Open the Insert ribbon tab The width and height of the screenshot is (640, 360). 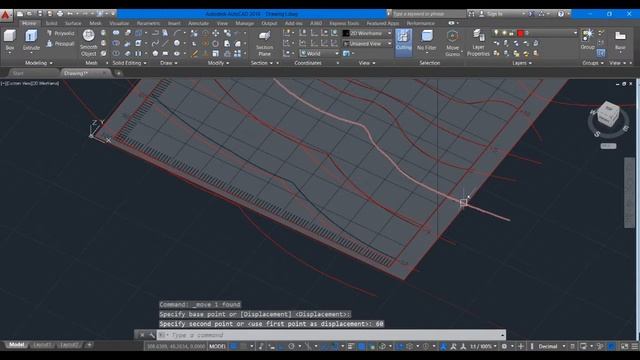tap(174, 24)
